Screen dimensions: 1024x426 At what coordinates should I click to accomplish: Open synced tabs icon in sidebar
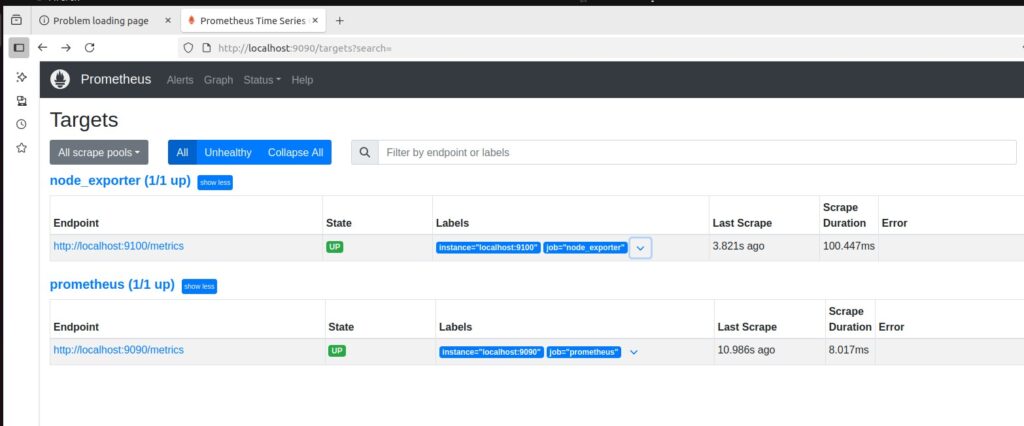click(21, 101)
